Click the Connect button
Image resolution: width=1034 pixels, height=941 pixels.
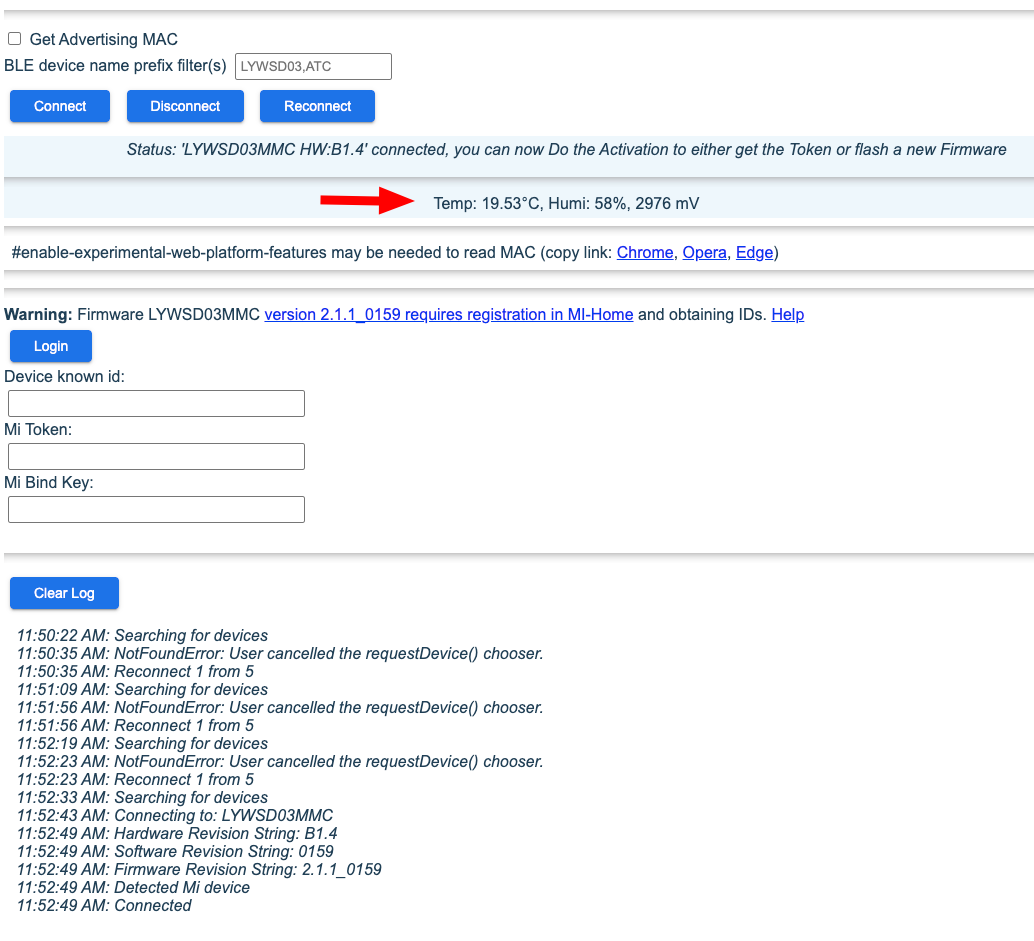coord(59,106)
